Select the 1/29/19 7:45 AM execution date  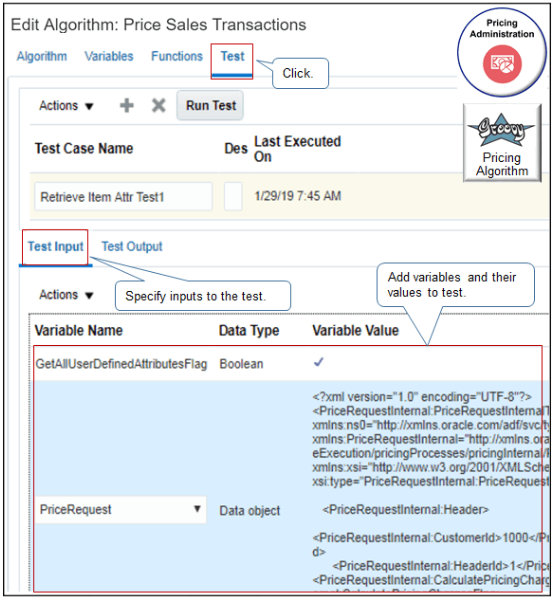tap(298, 196)
